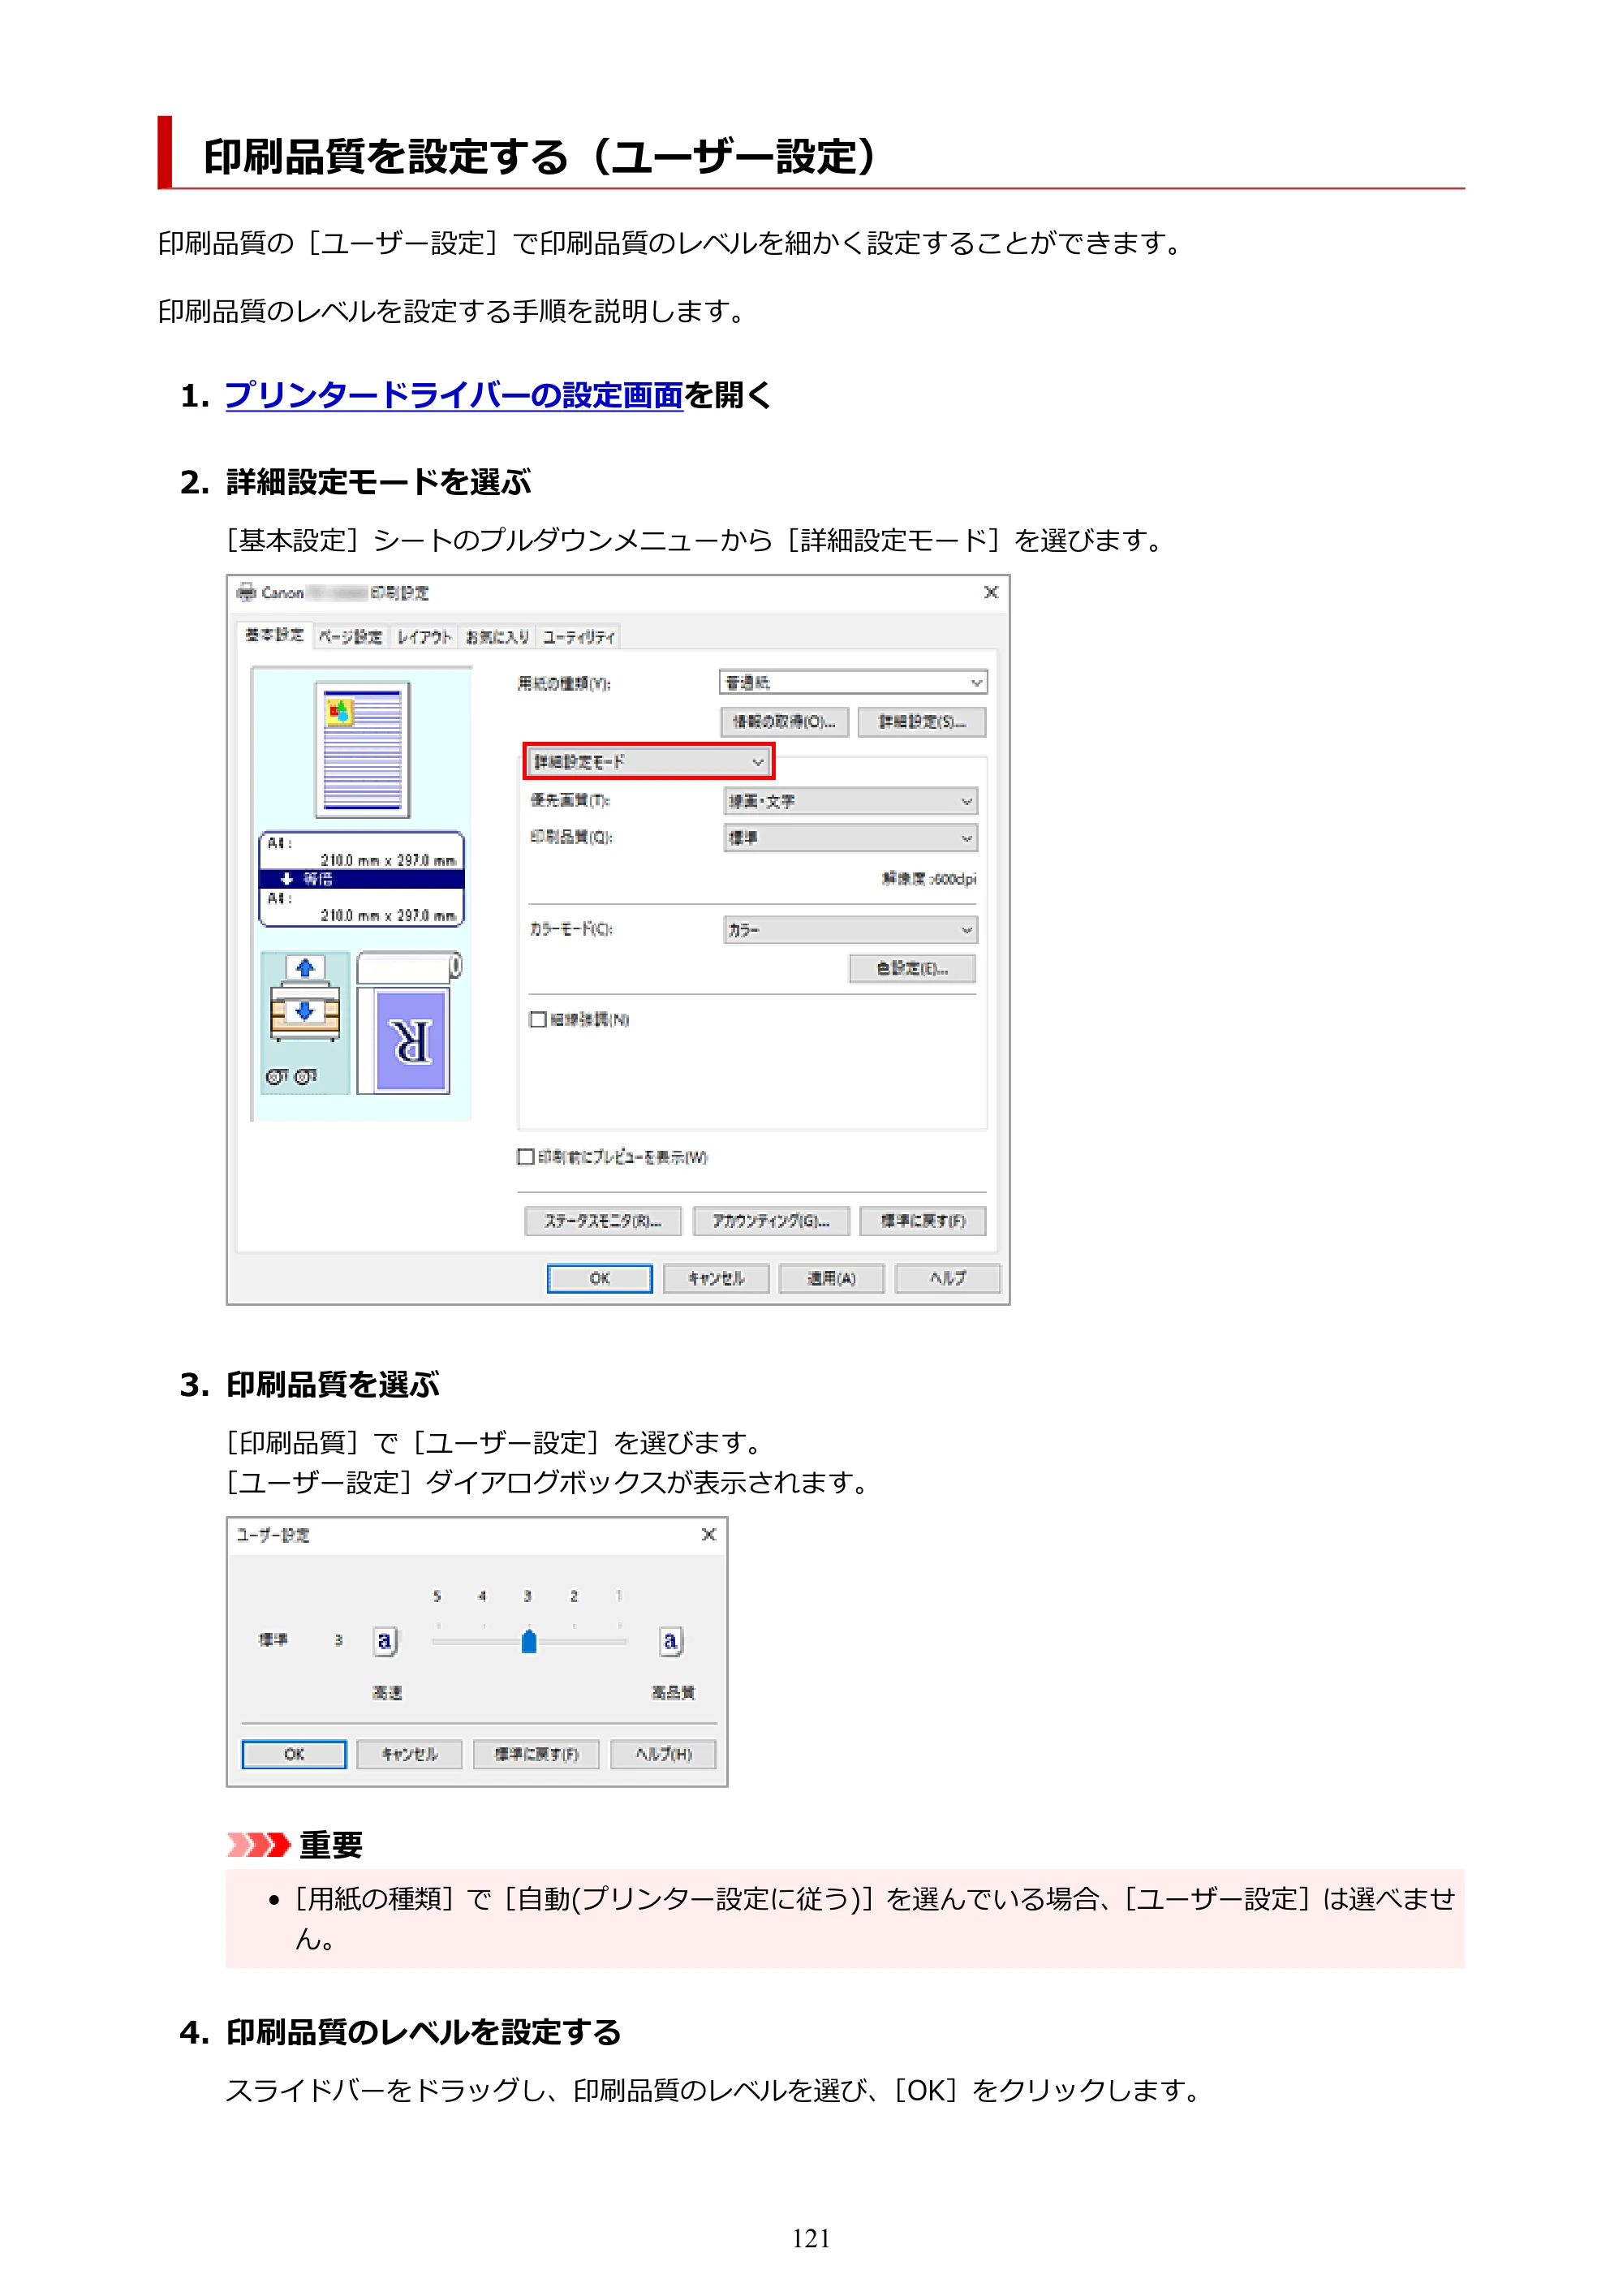
Task: Click the 適用(A) button
Action: pos(832,1278)
